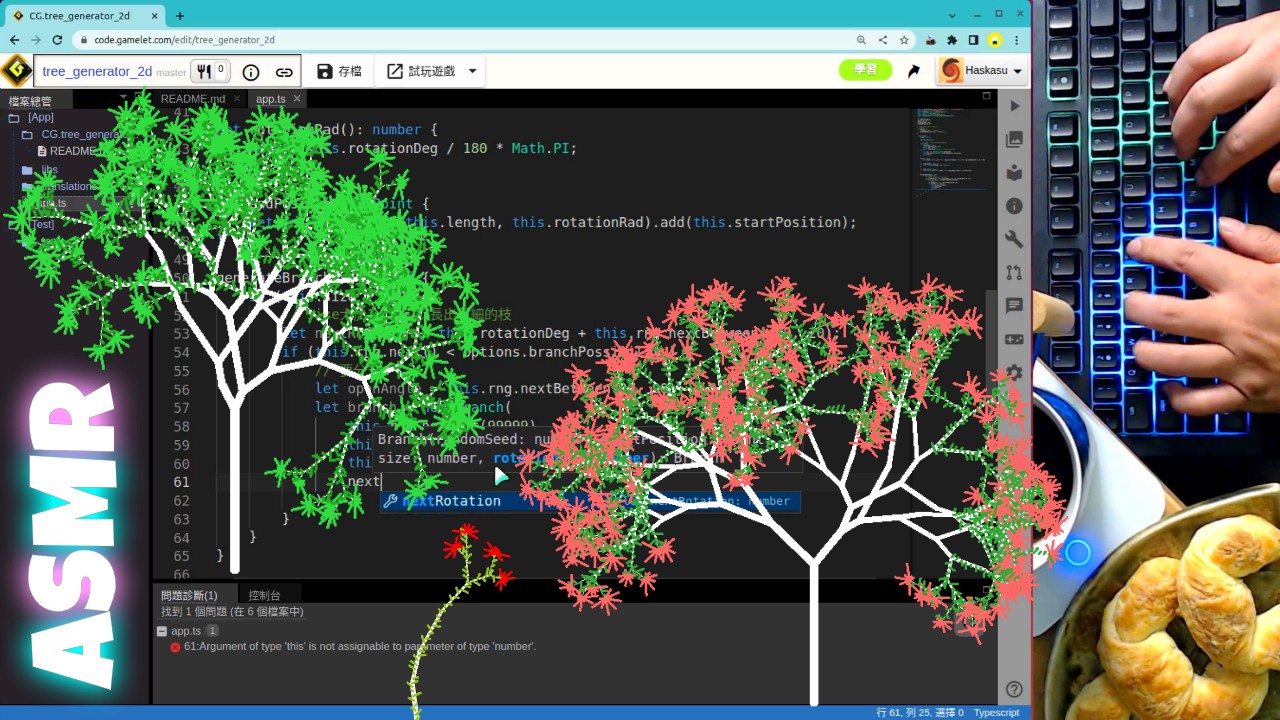Select the nextRotation autocomplete suggestion
The width and height of the screenshot is (1280, 720).
point(451,501)
